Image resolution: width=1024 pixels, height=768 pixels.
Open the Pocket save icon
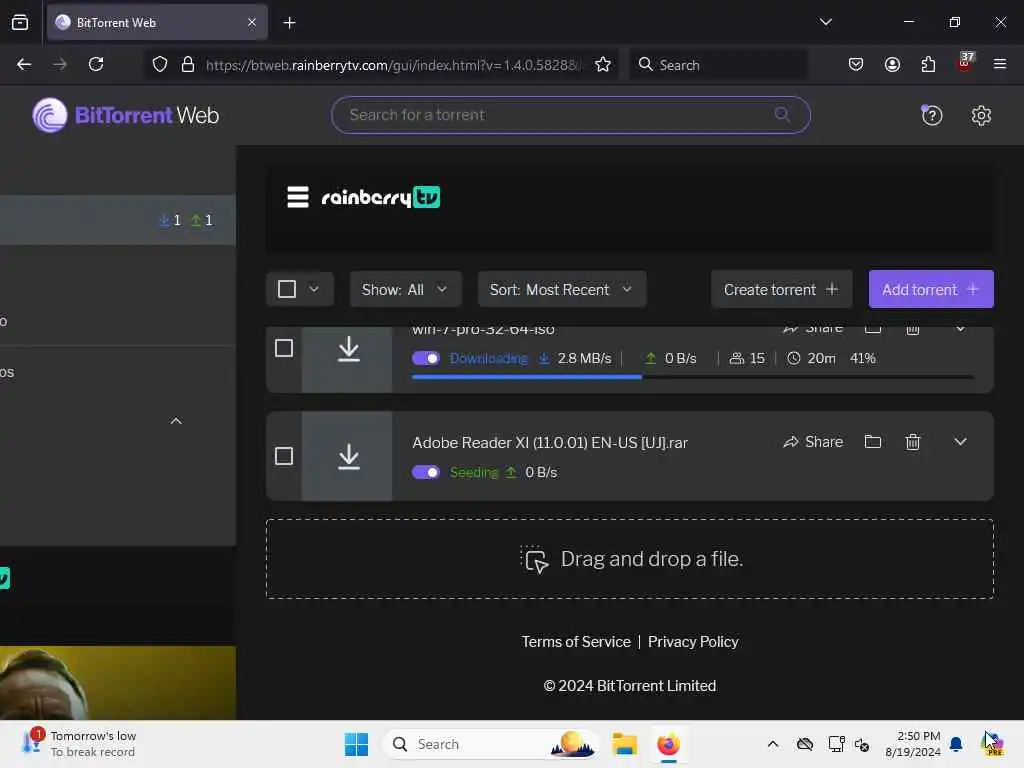click(856, 64)
